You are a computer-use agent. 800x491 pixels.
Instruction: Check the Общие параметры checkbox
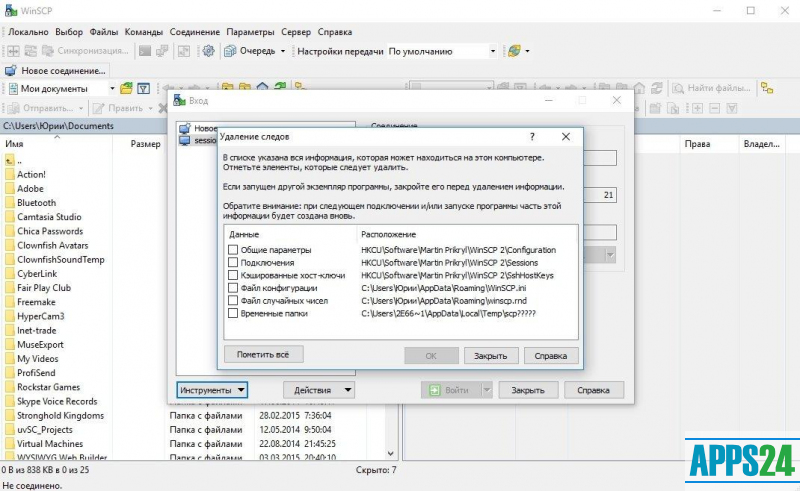tap(233, 250)
